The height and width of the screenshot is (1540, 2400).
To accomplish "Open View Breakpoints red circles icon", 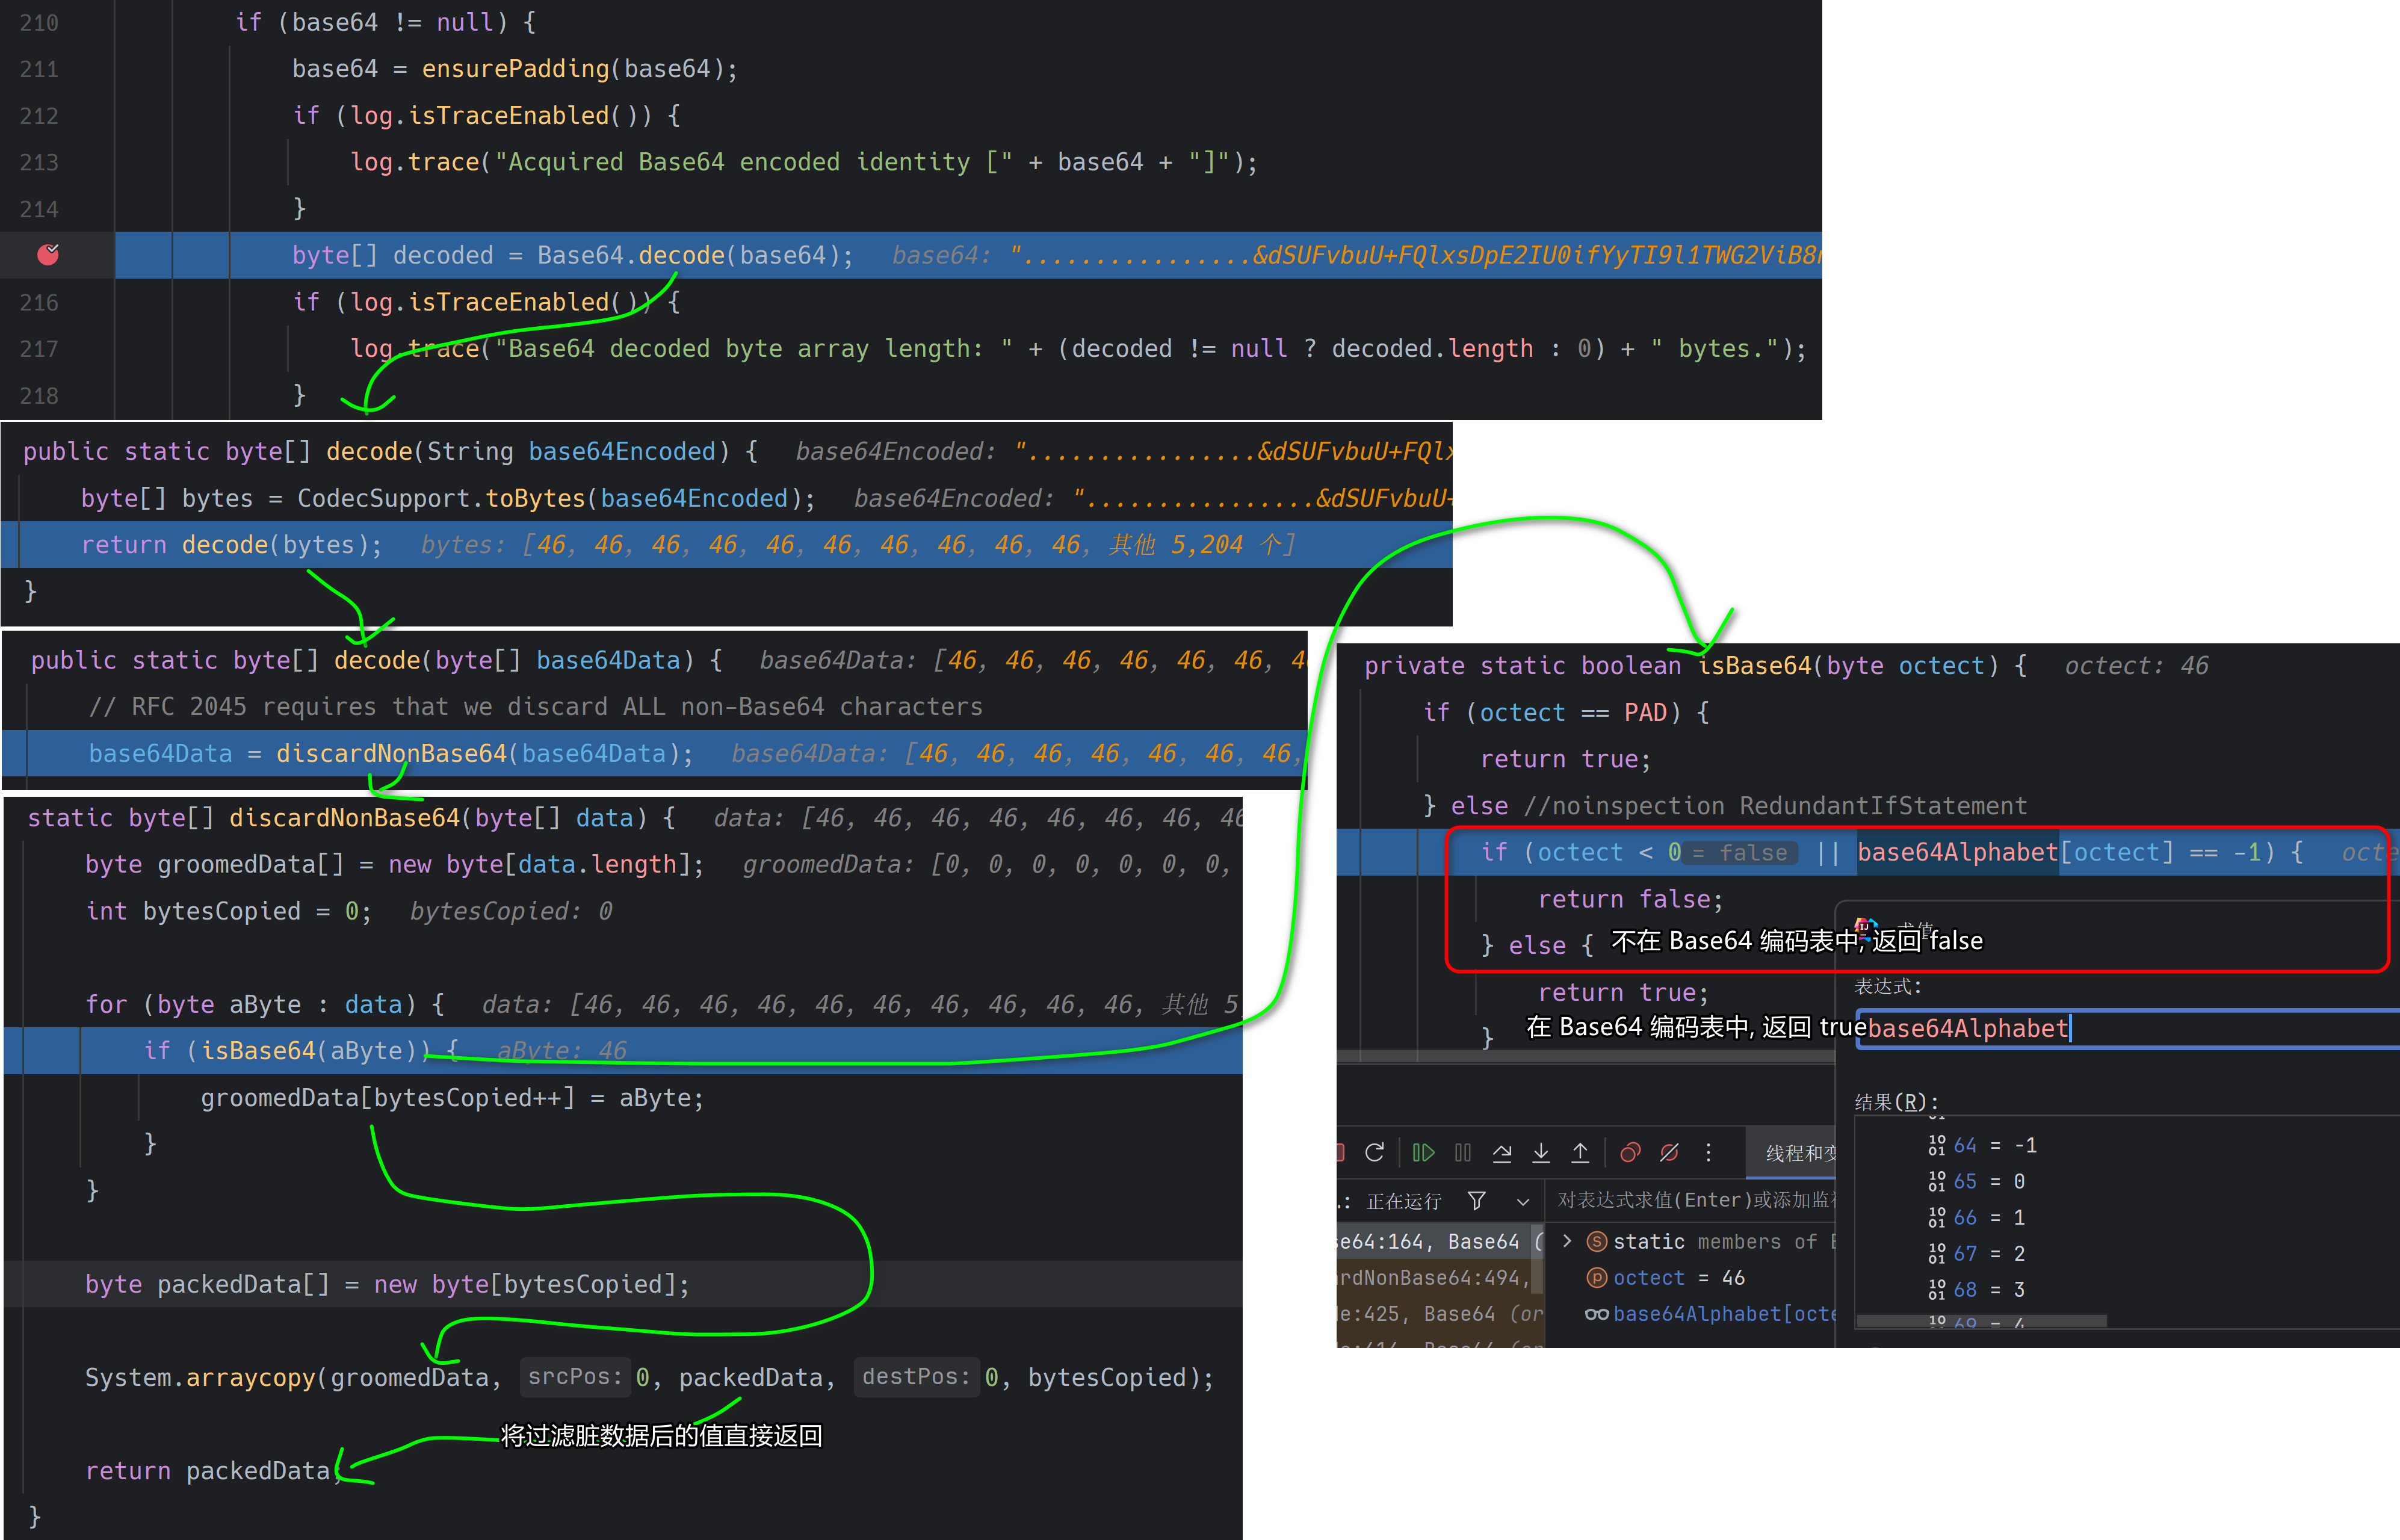I will [x=1630, y=1153].
